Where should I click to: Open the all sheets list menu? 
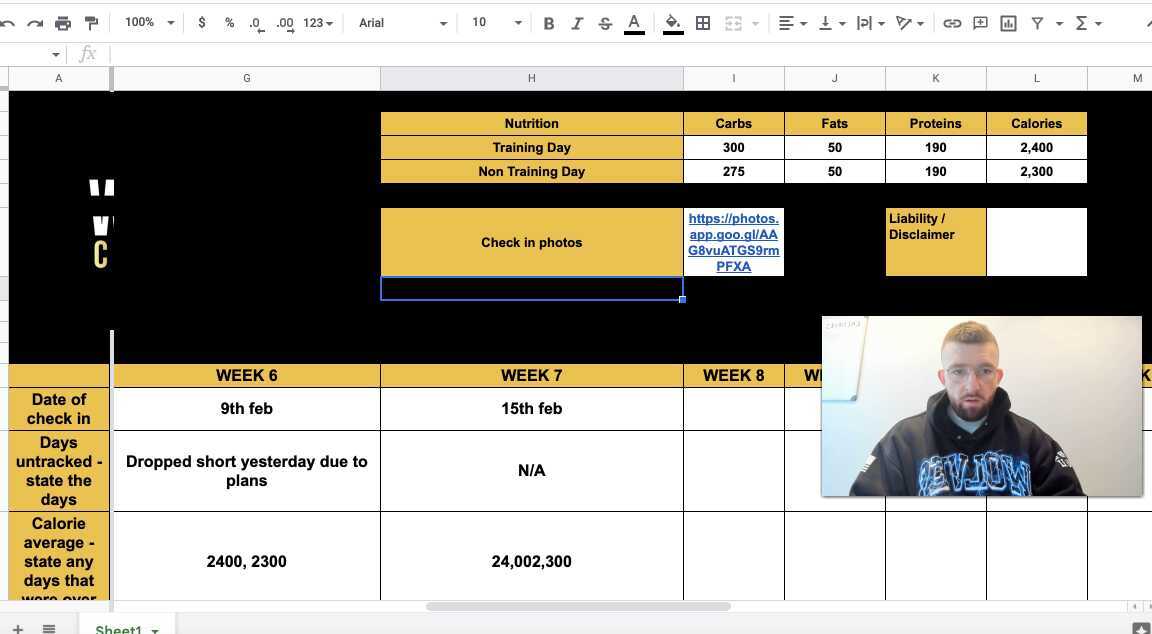coord(48,629)
